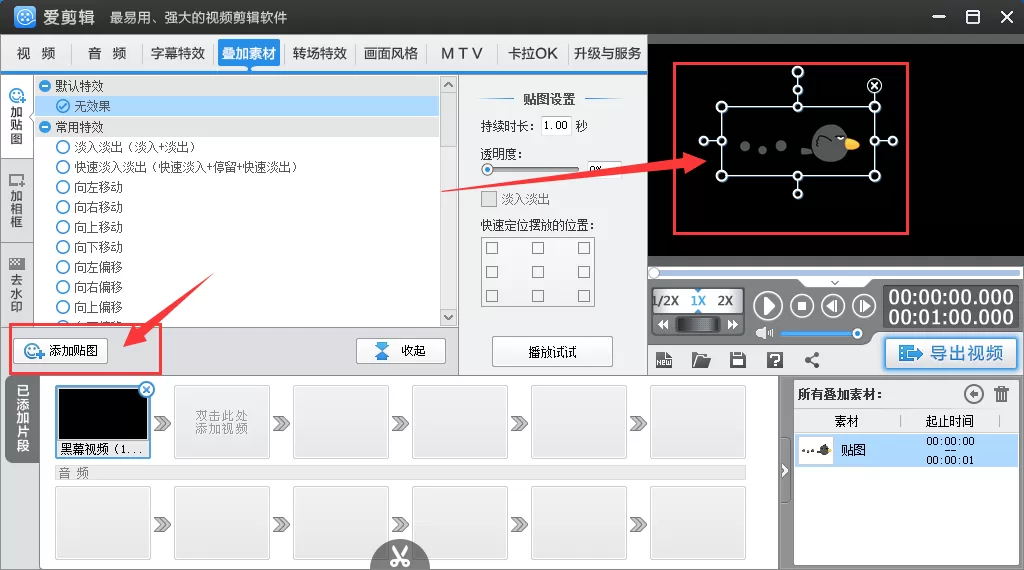Image resolution: width=1024 pixels, height=570 pixels.
Task: Save project with floppy disk icon
Action: pyautogui.click(x=738, y=360)
